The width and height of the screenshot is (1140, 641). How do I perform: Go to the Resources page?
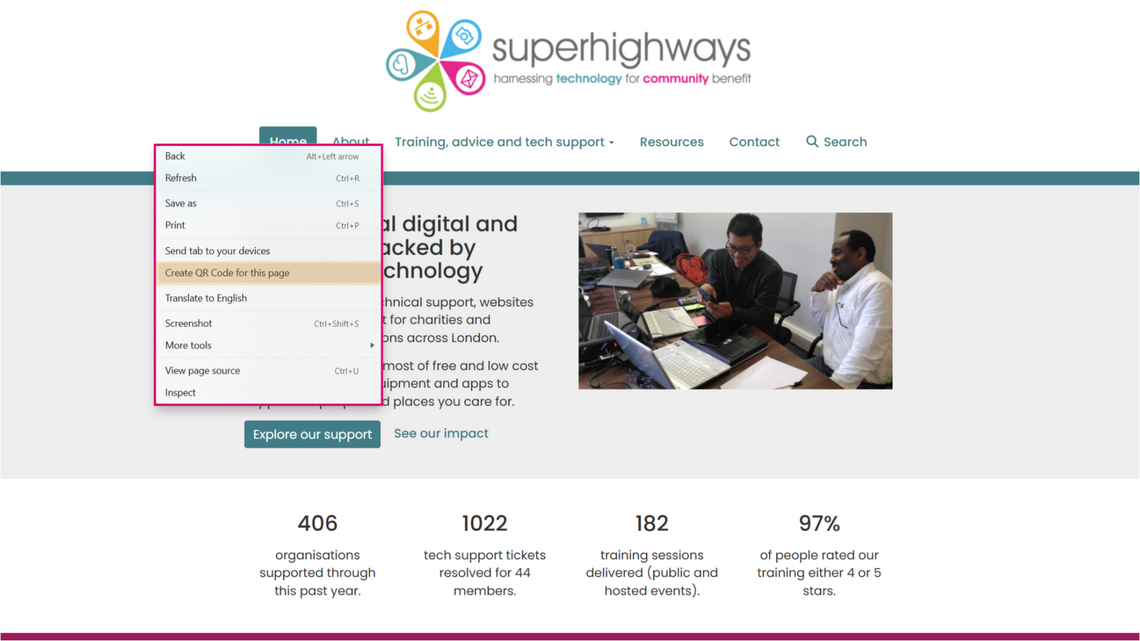pos(671,142)
